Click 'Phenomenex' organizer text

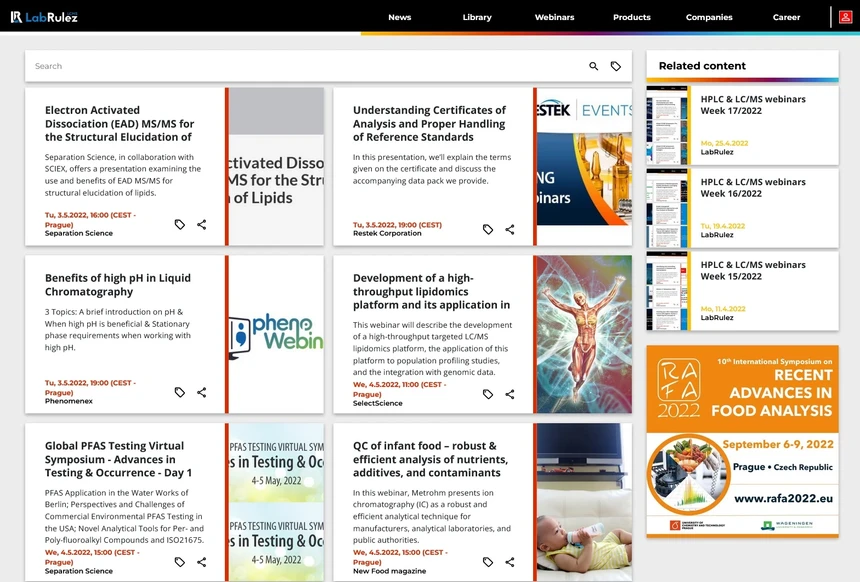pos(69,401)
